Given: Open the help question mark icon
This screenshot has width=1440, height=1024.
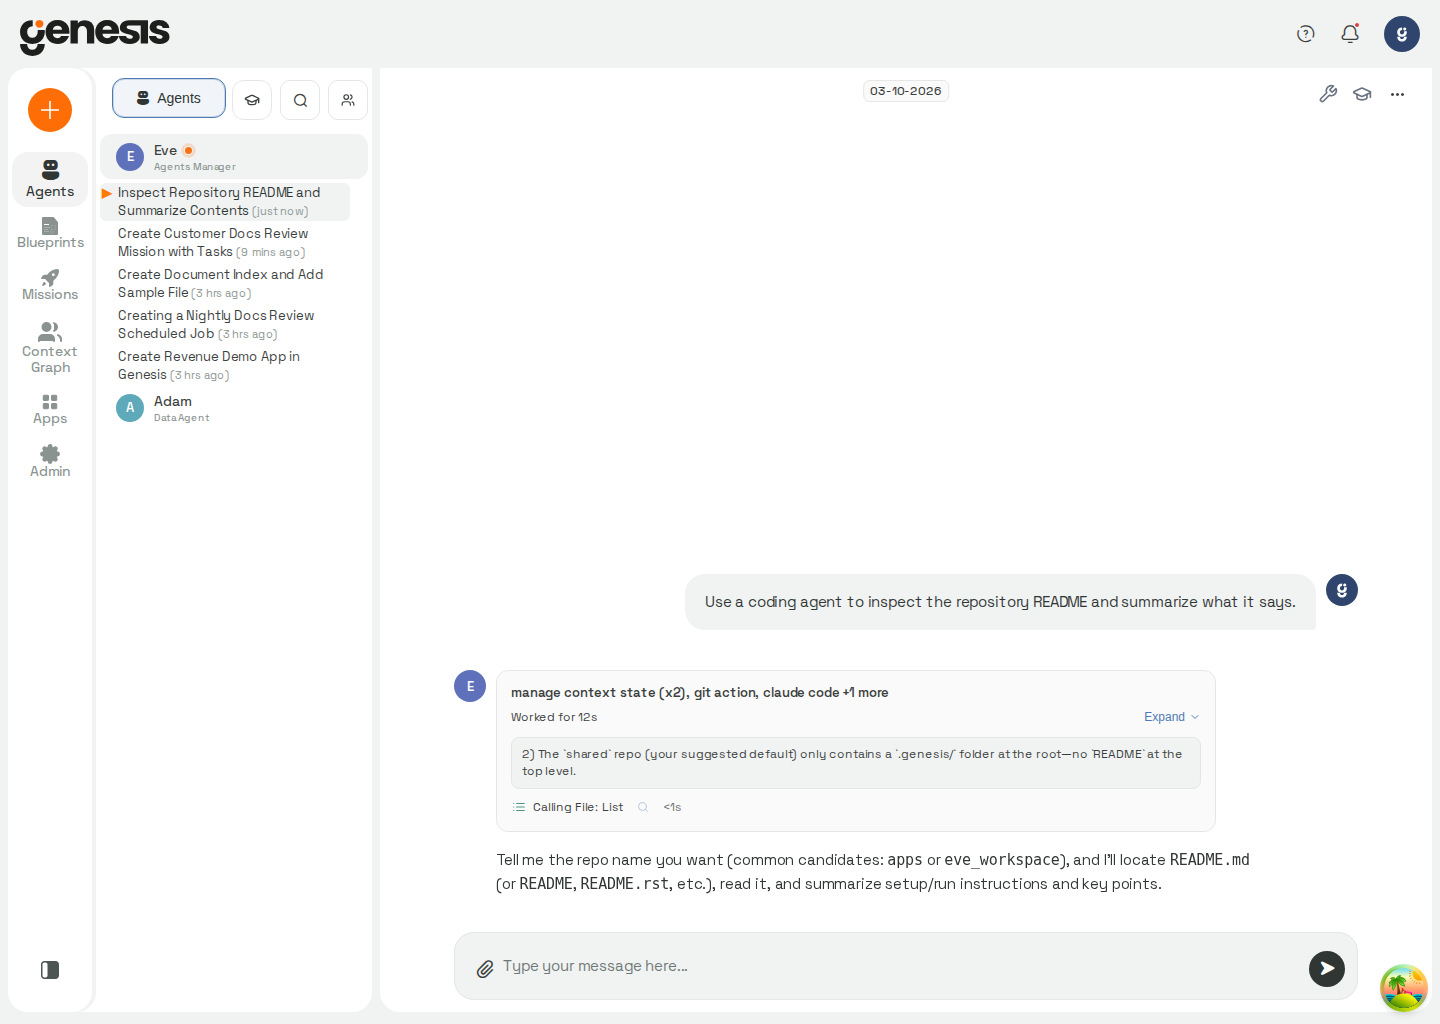Looking at the screenshot, I should (x=1306, y=34).
